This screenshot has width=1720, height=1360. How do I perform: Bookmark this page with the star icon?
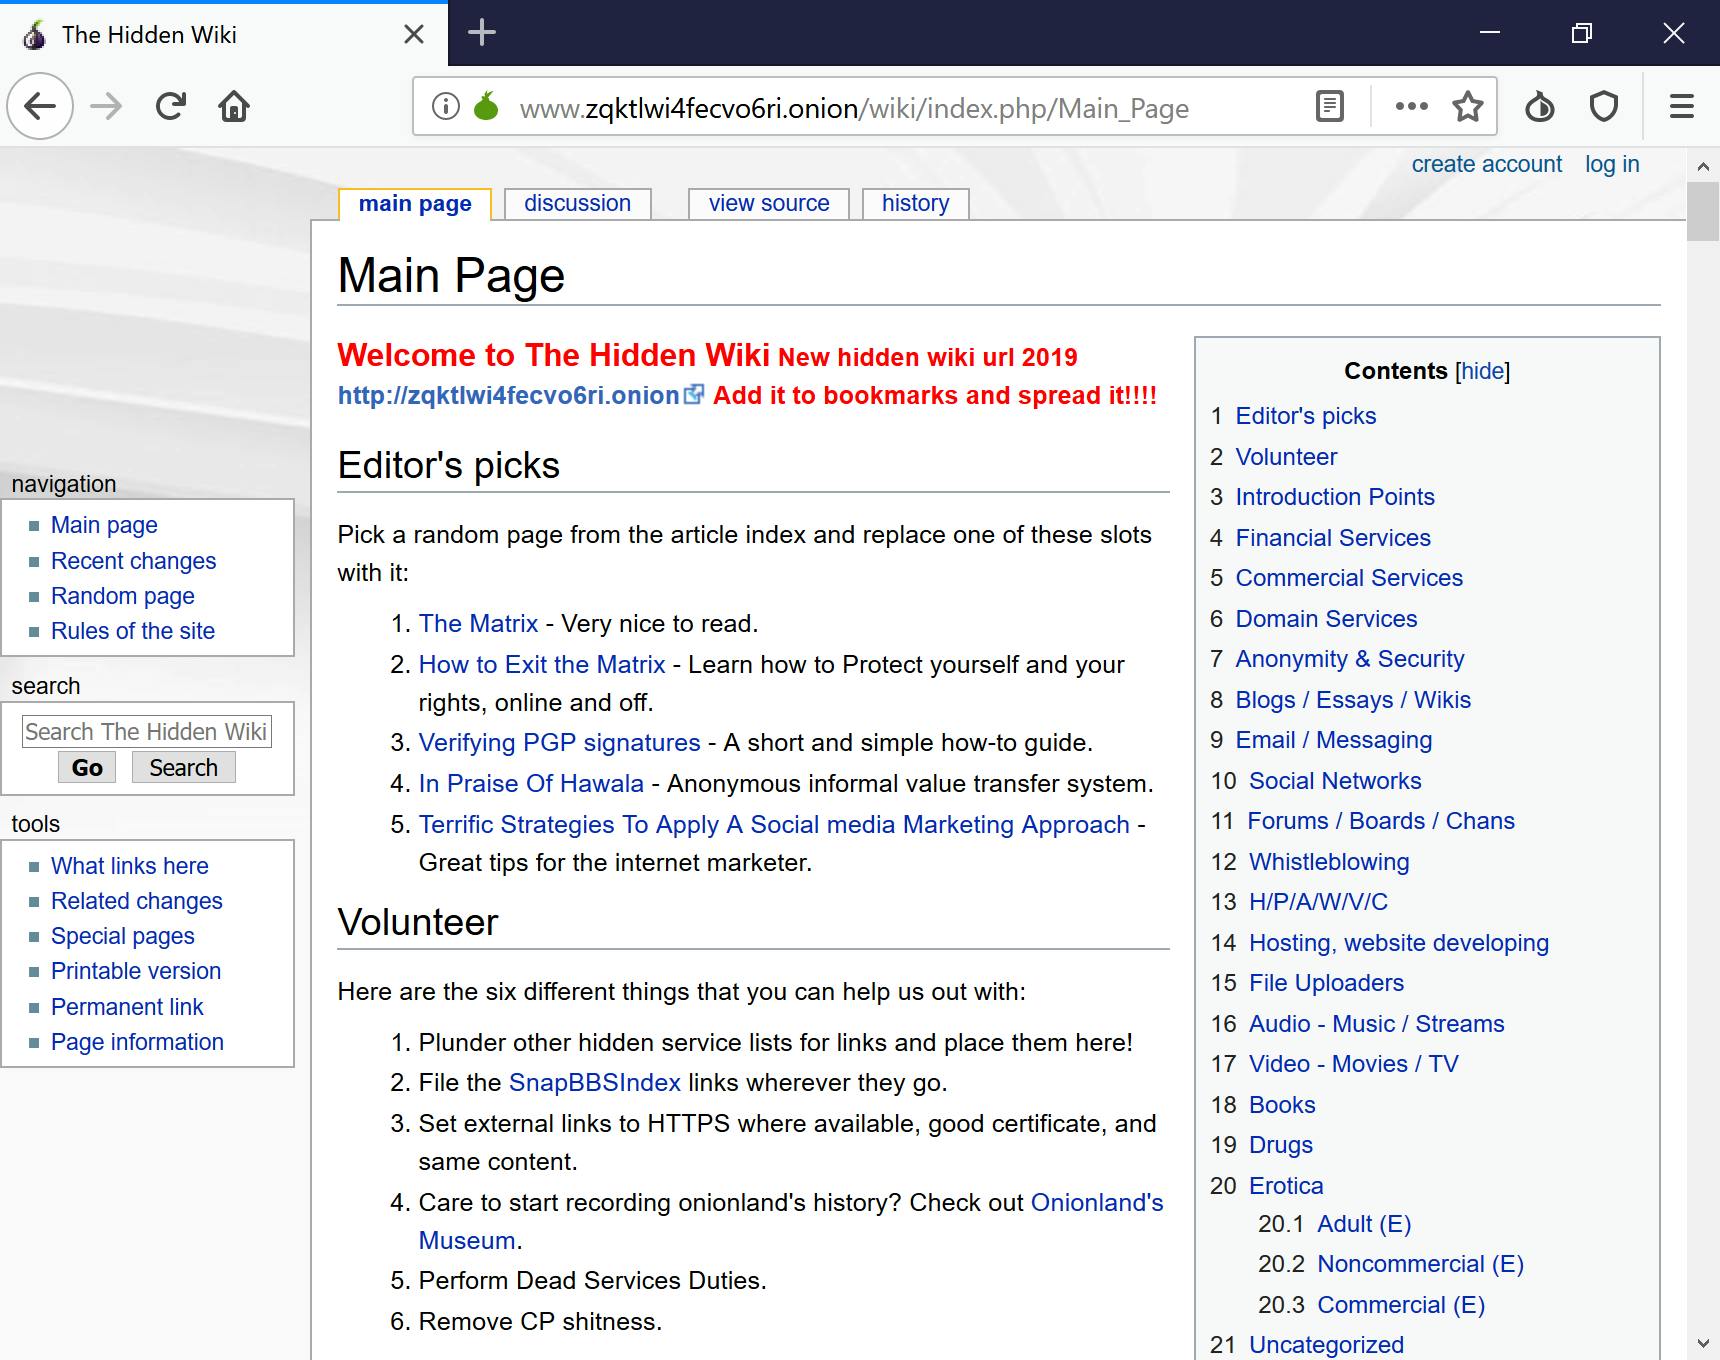point(1467,106)
